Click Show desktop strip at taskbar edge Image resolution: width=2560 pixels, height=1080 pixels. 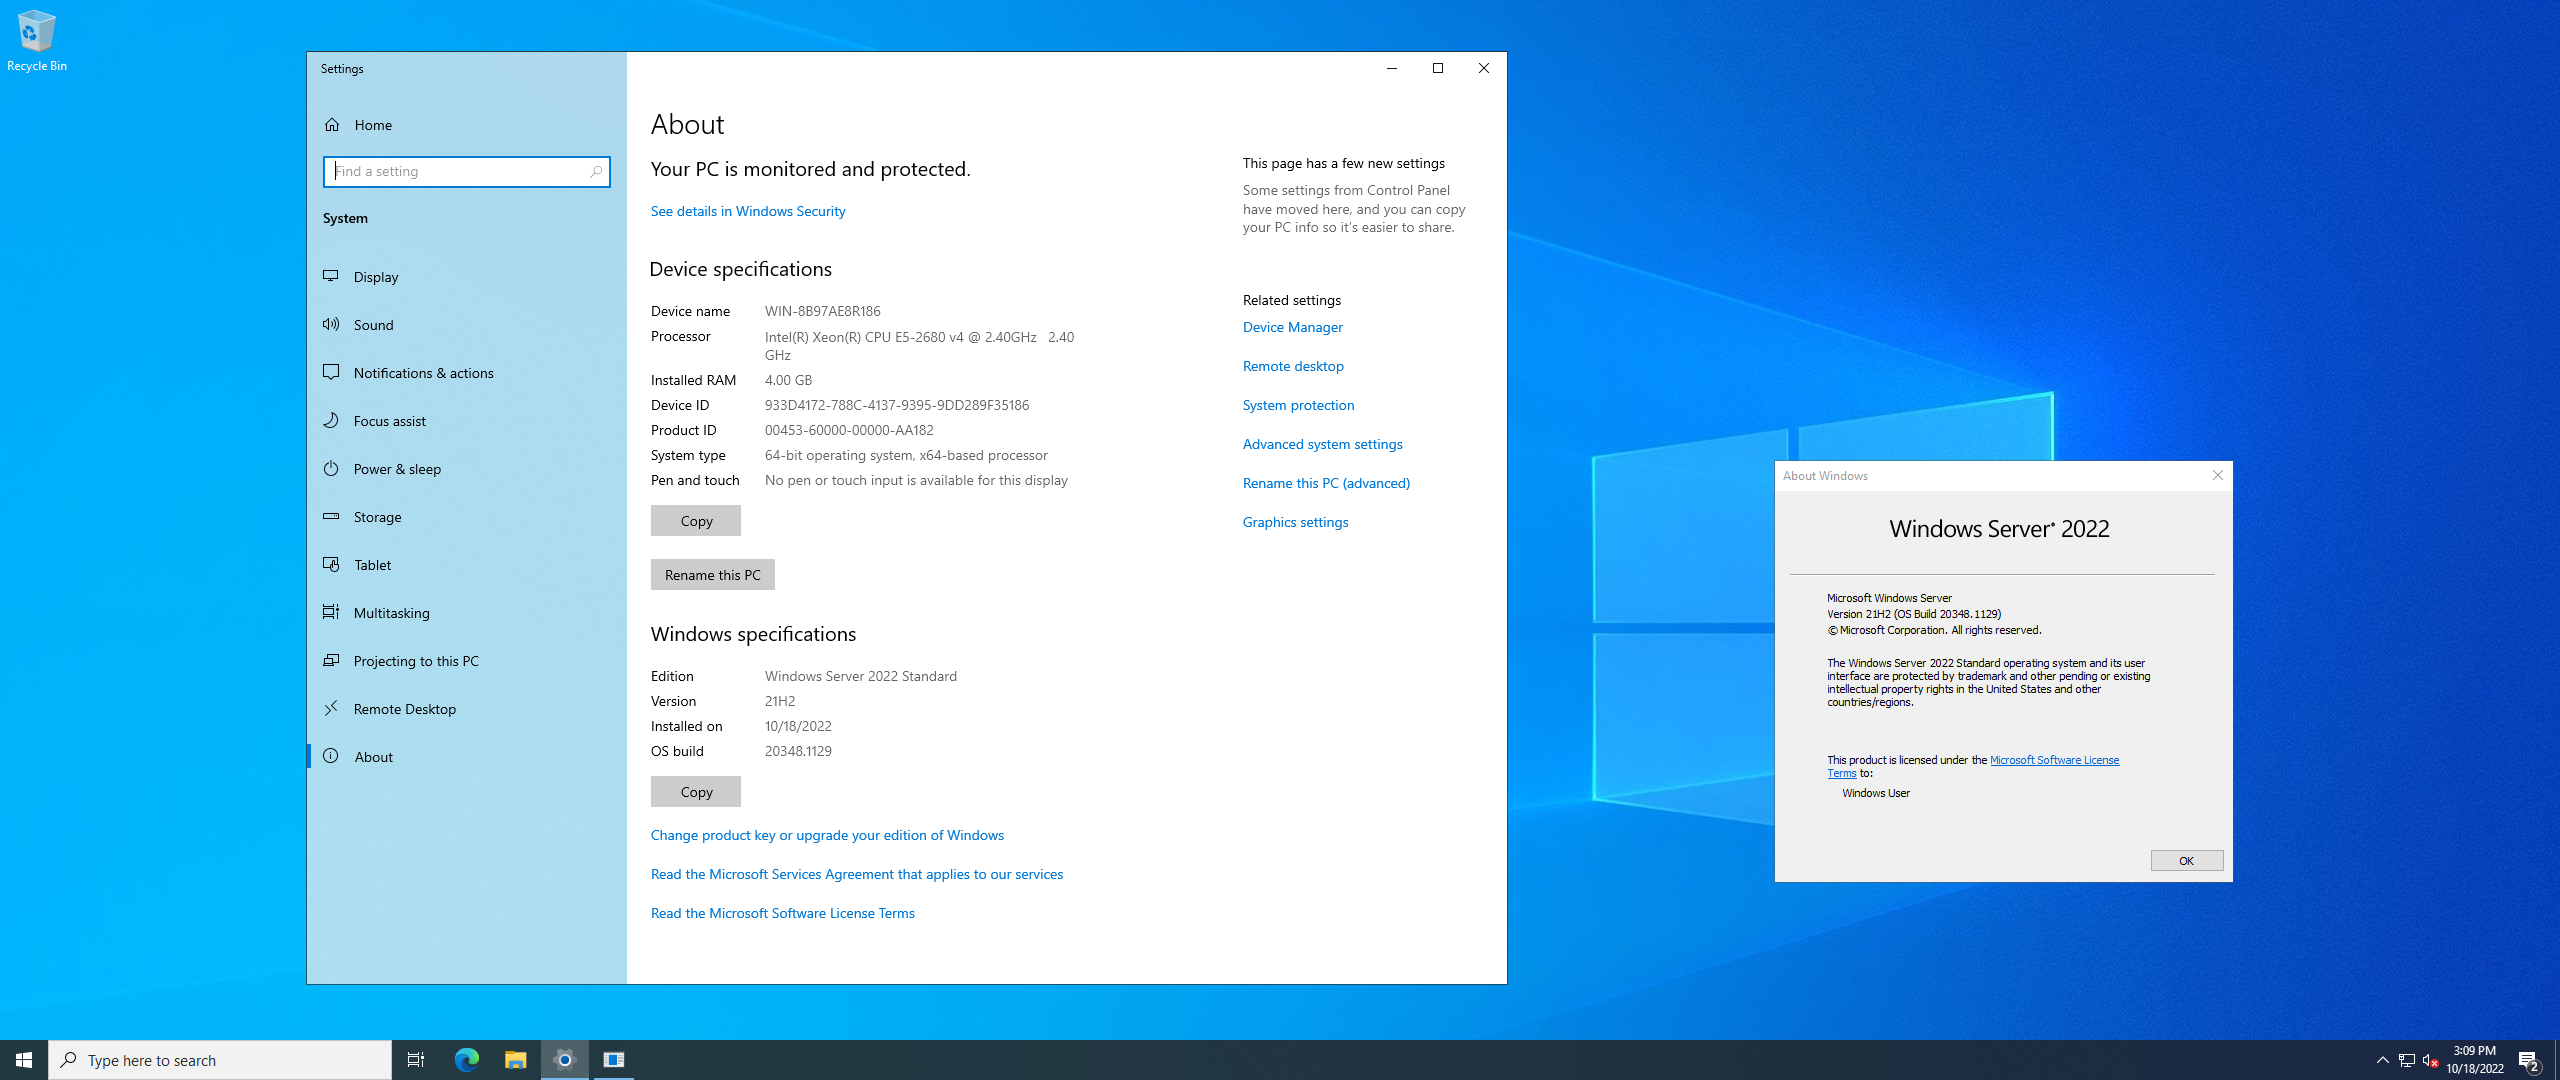(x=2556, y=1060)
